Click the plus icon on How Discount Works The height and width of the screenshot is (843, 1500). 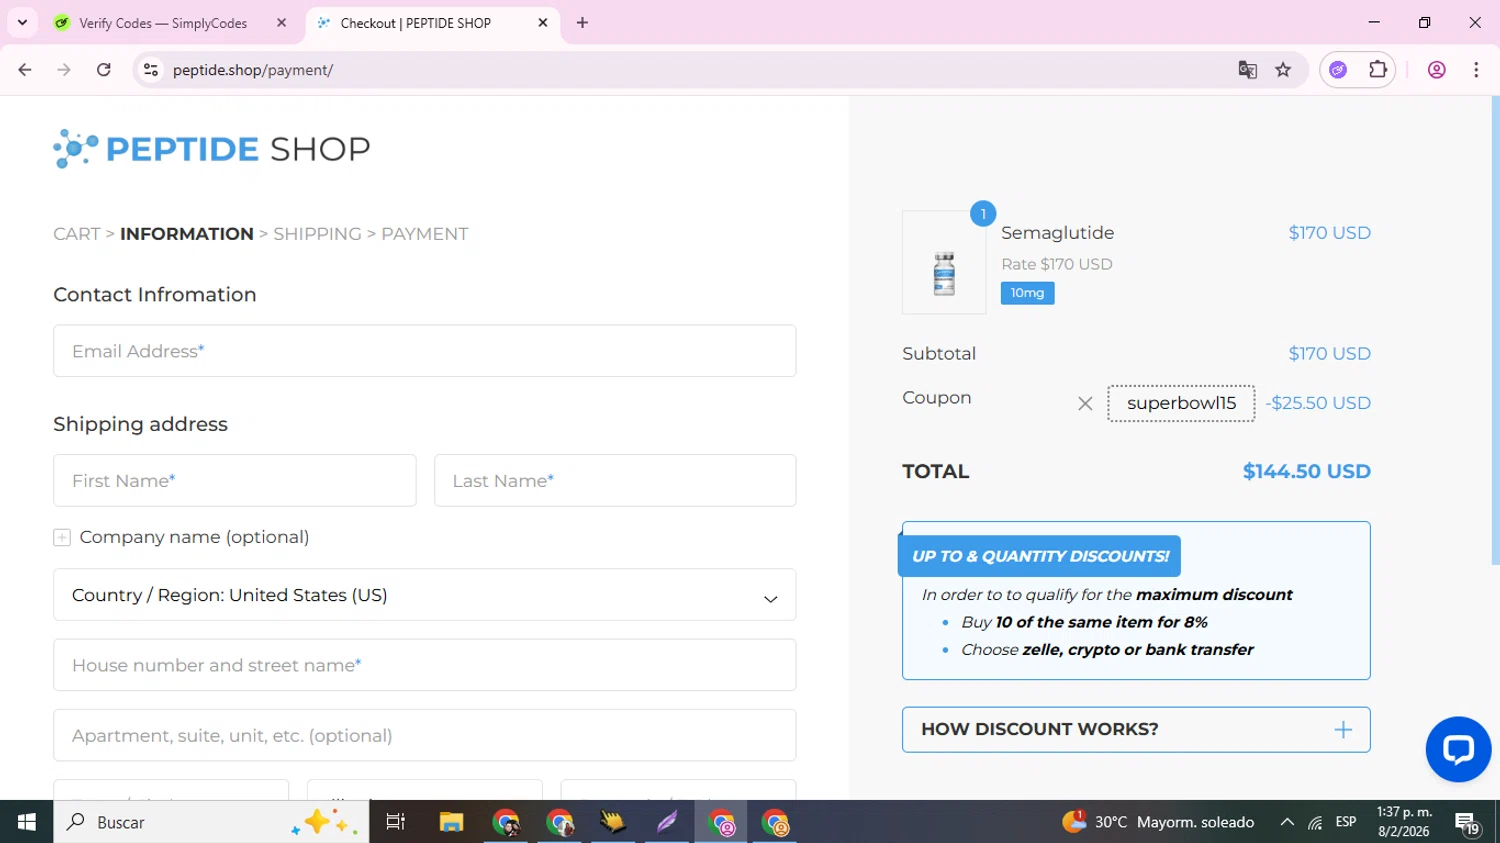(1343, 730)
